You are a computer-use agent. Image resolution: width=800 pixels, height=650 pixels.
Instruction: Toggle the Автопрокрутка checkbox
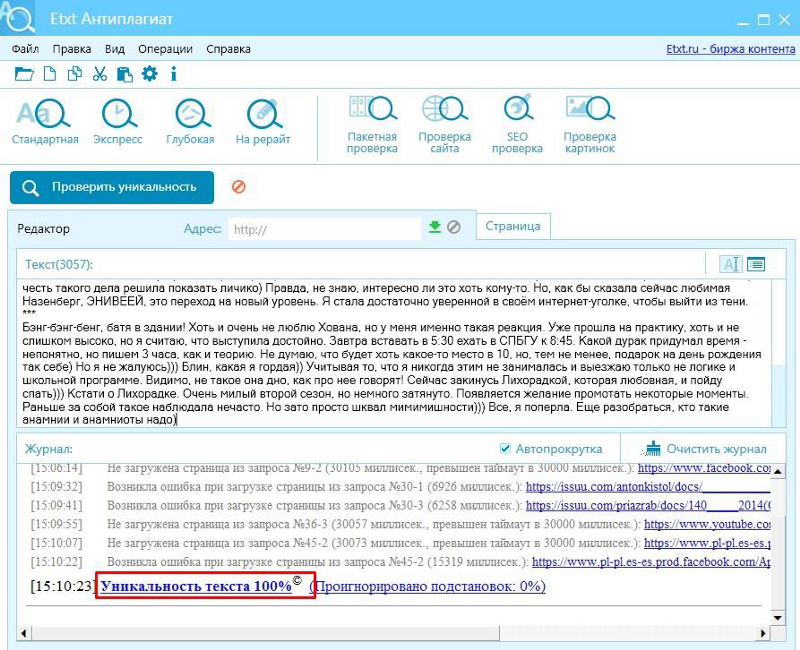click(x=506, y=449)
